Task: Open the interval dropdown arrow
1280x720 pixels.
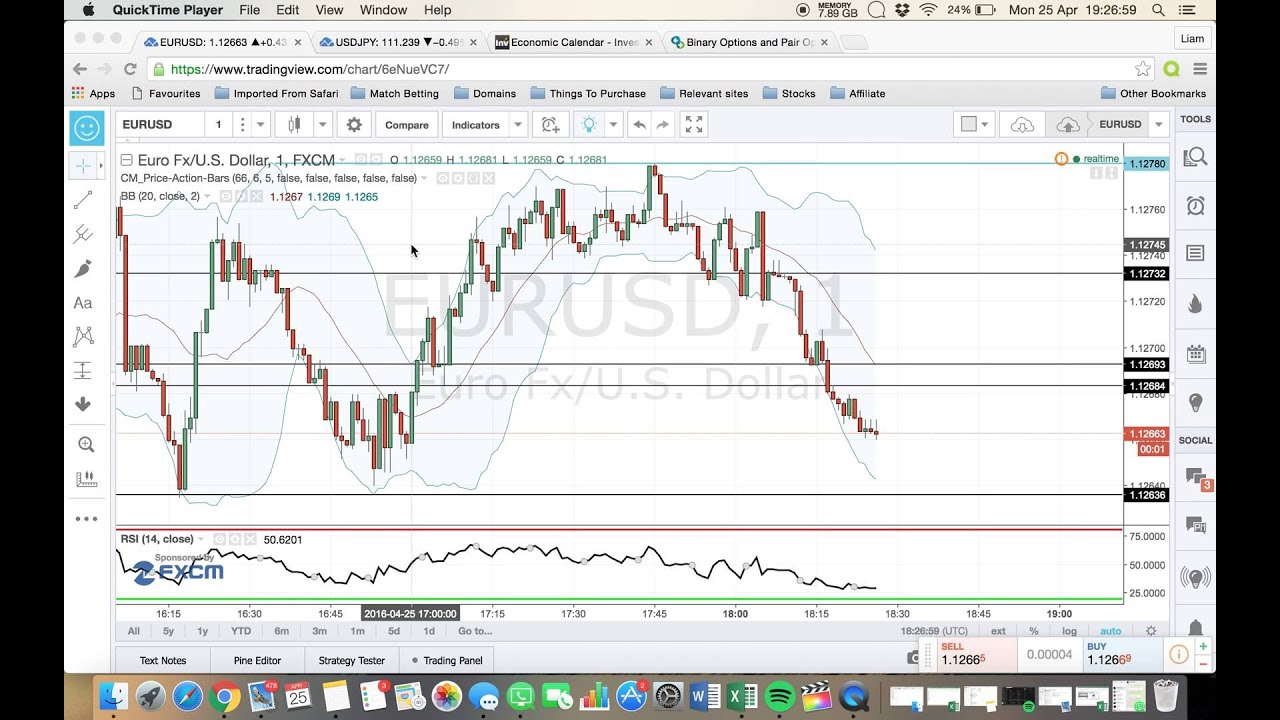Action: tap(261, 125)
